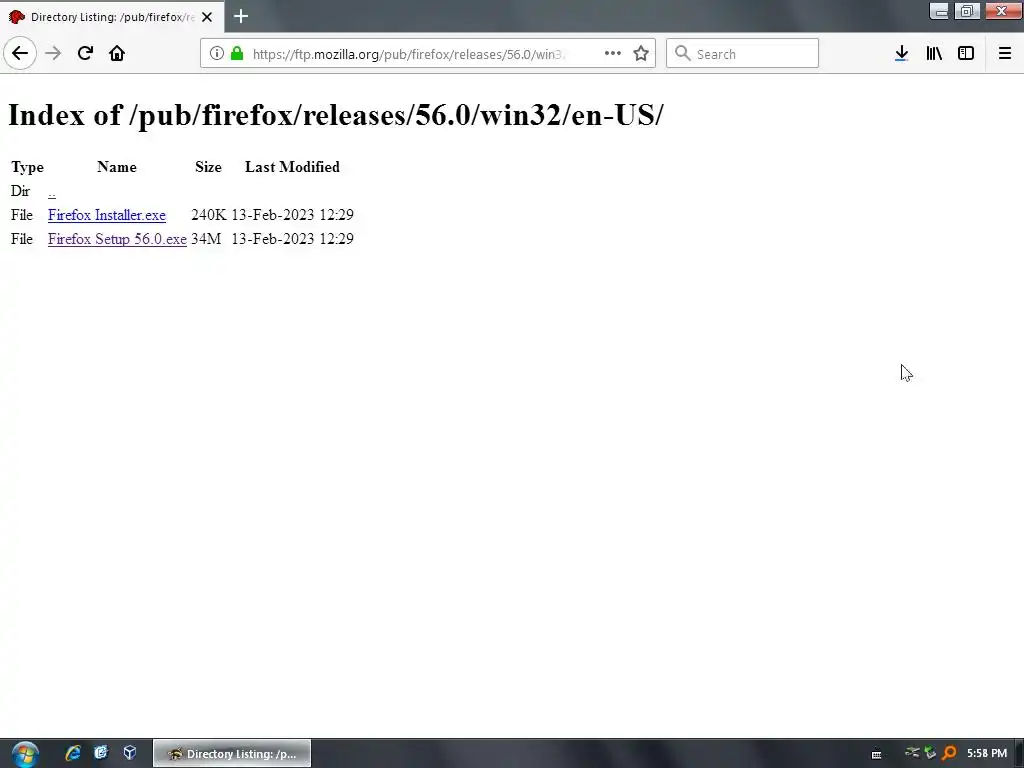Click the '34M' size value
This screenshot has width=1024, height=768.
tap(206, 239)
